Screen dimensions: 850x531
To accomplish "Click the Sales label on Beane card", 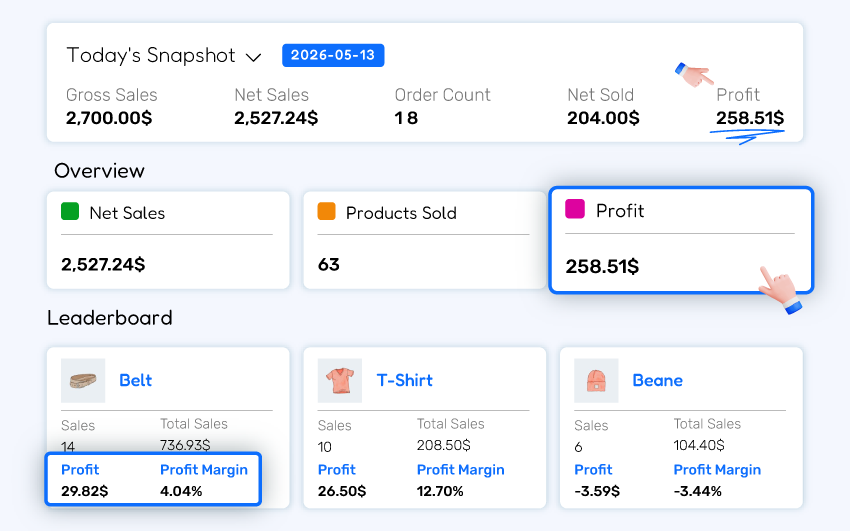I will point(591,426).
